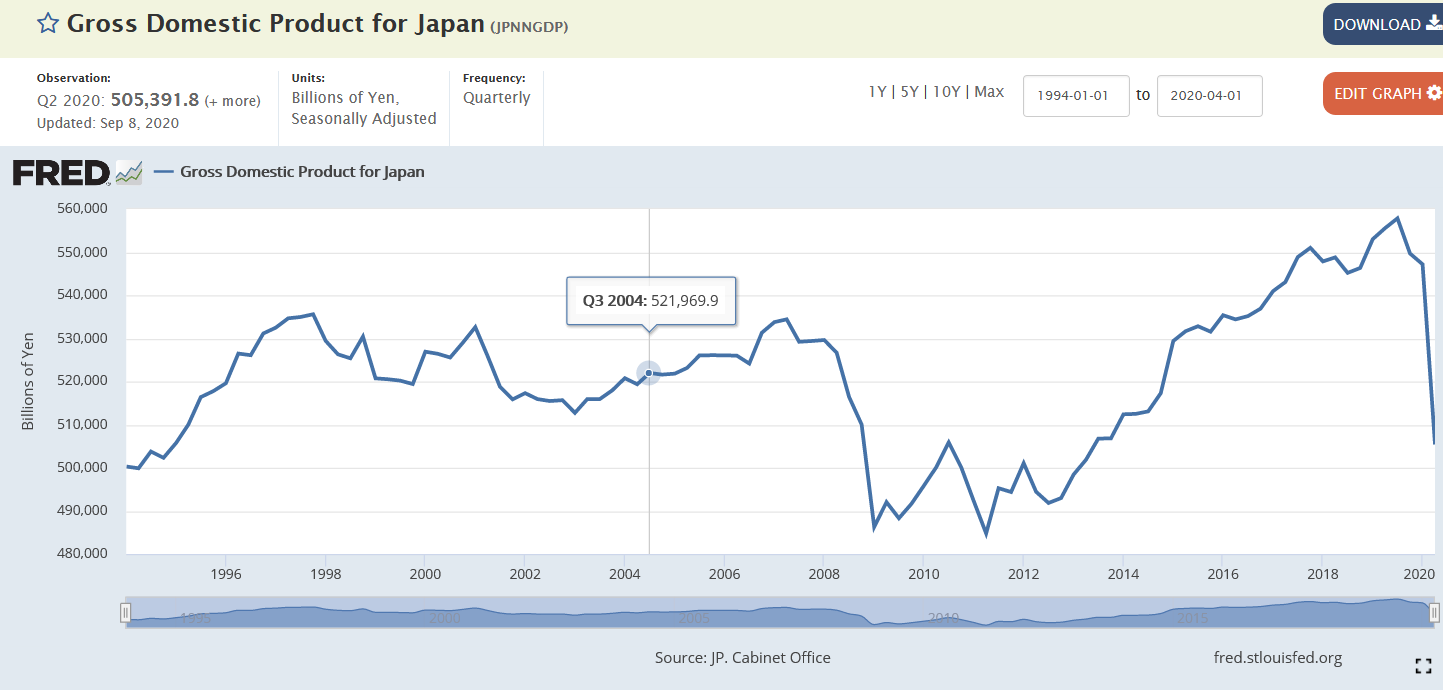Click the fullscreen icon below chart
The image size is (1443, 690).
coord(1423,666)
